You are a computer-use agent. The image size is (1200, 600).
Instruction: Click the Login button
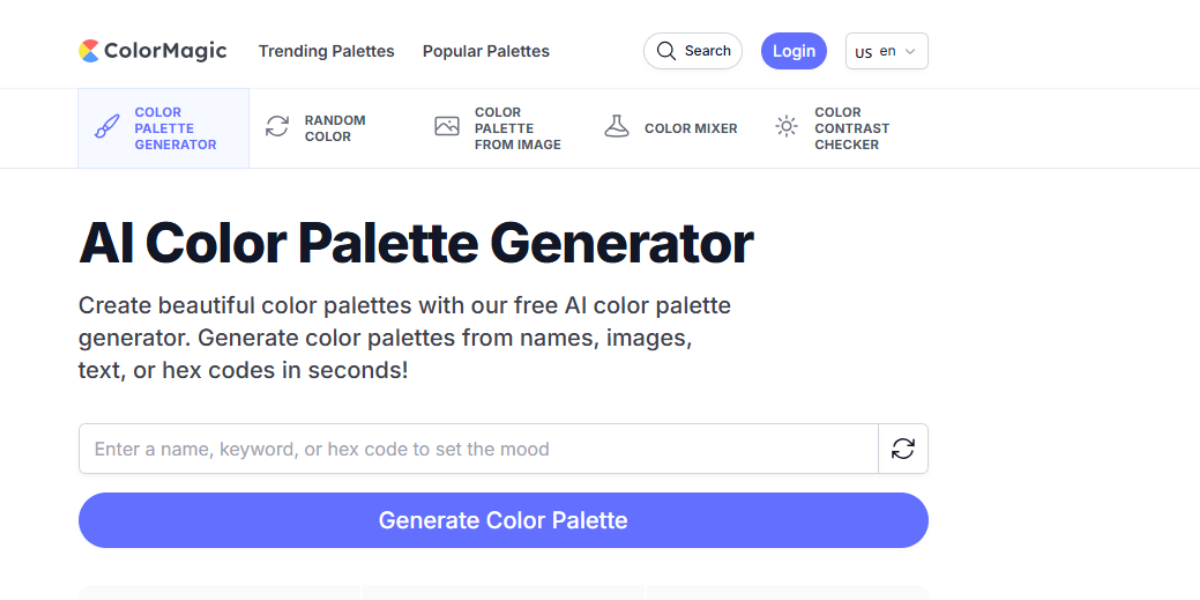[x=794, y=50]
